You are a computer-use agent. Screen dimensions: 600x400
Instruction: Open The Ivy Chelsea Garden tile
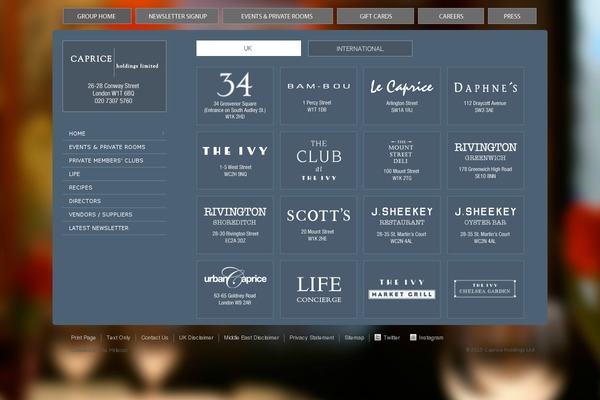click(485, 289)
